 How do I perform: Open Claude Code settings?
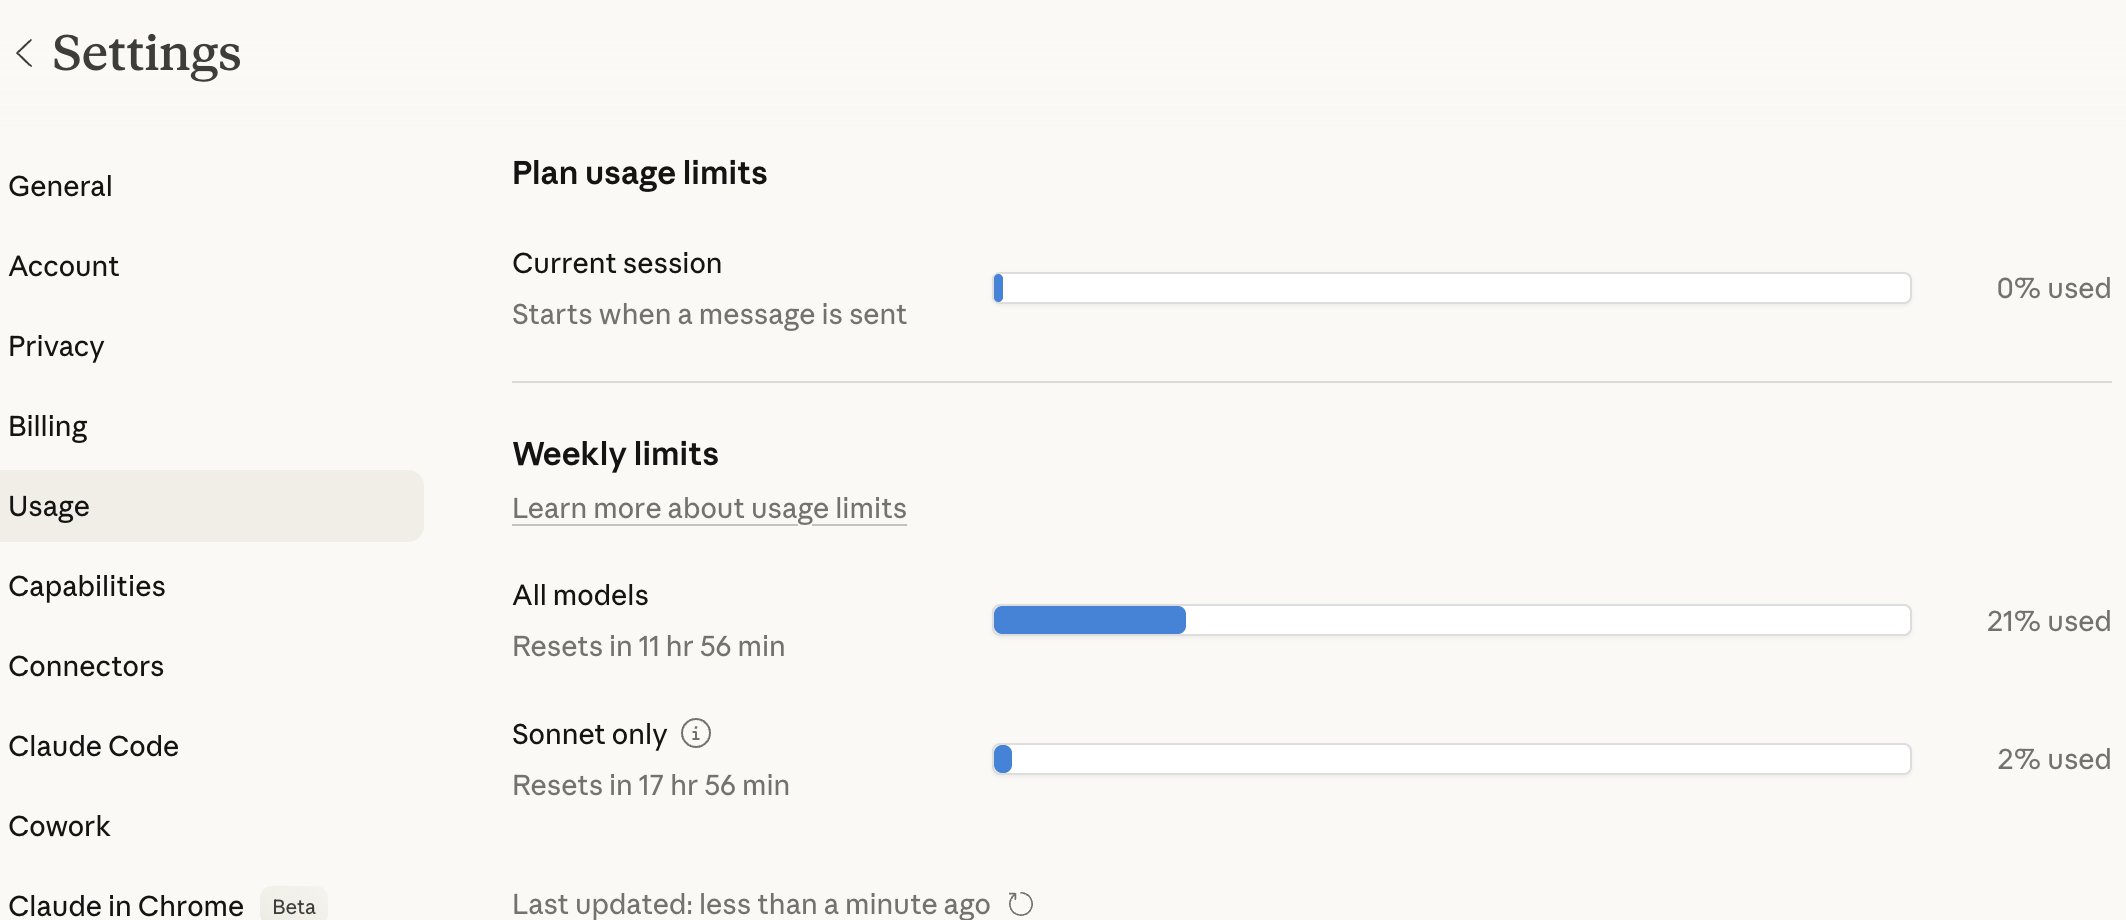(94, 746)
